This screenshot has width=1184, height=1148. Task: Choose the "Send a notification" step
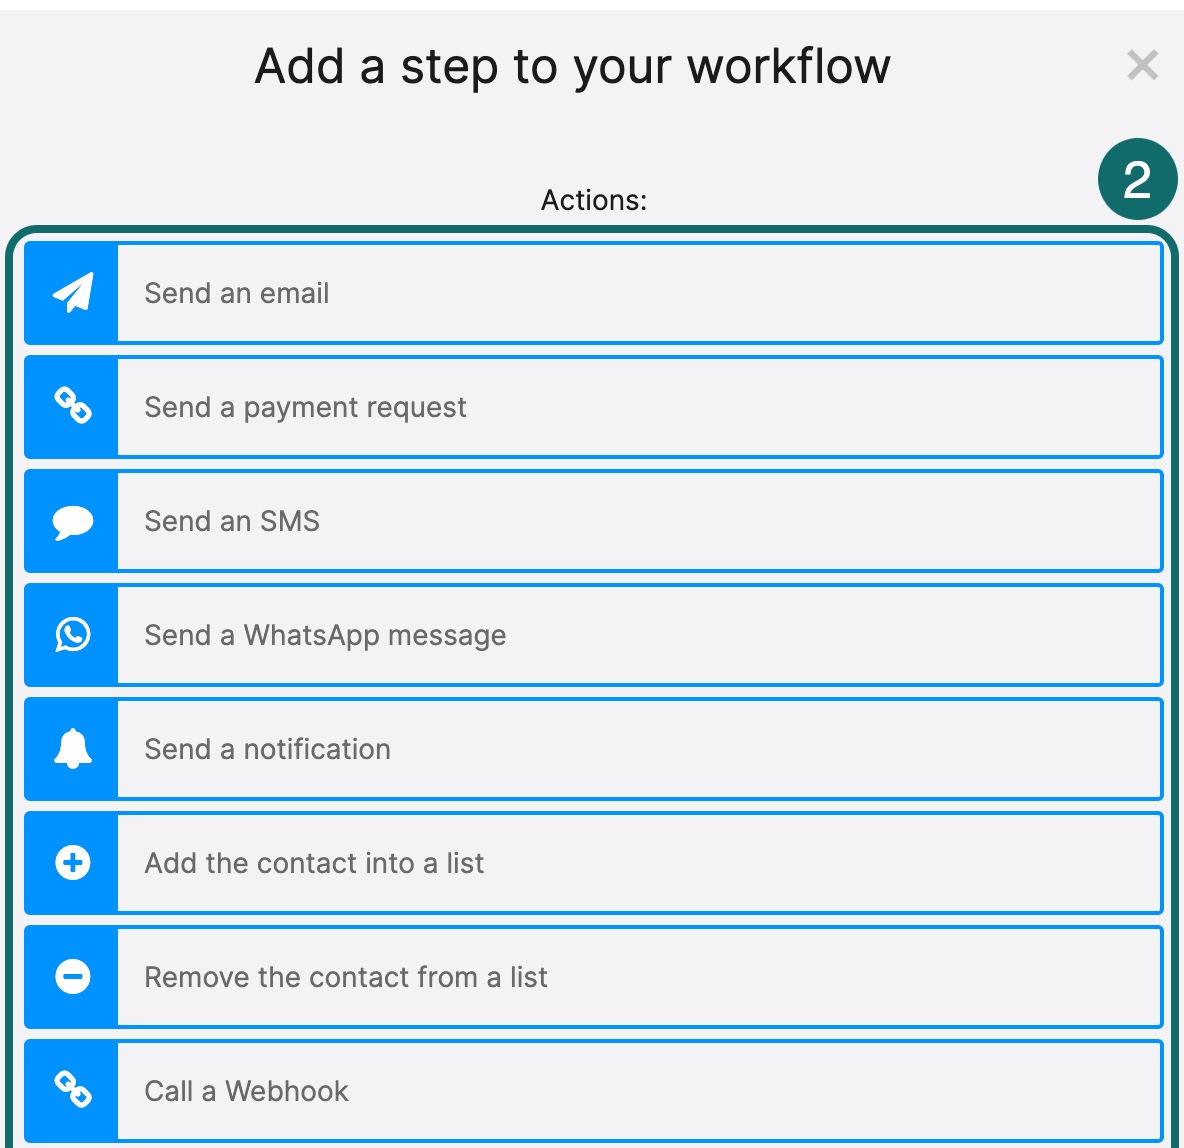[268, 749]
